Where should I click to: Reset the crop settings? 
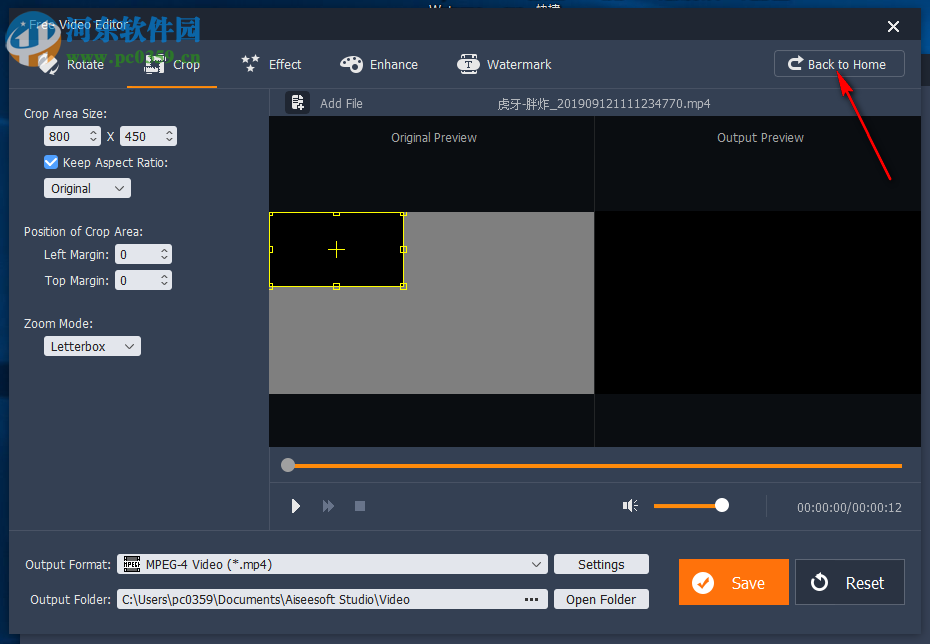(849, 581)
